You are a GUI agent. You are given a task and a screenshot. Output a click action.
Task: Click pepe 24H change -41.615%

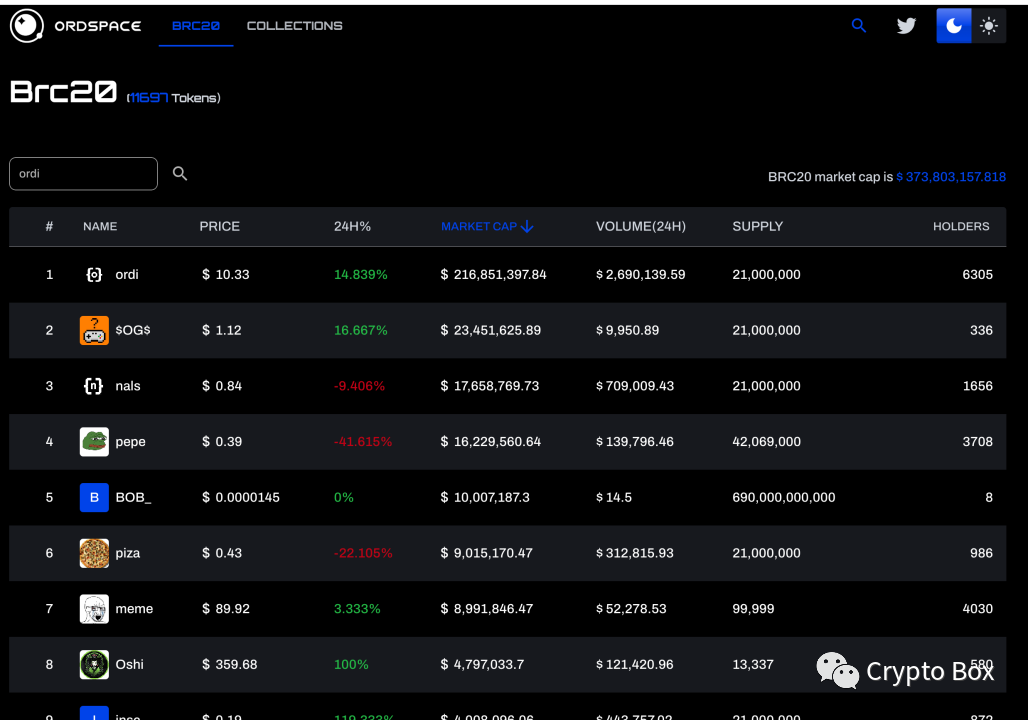coord(363,442)
